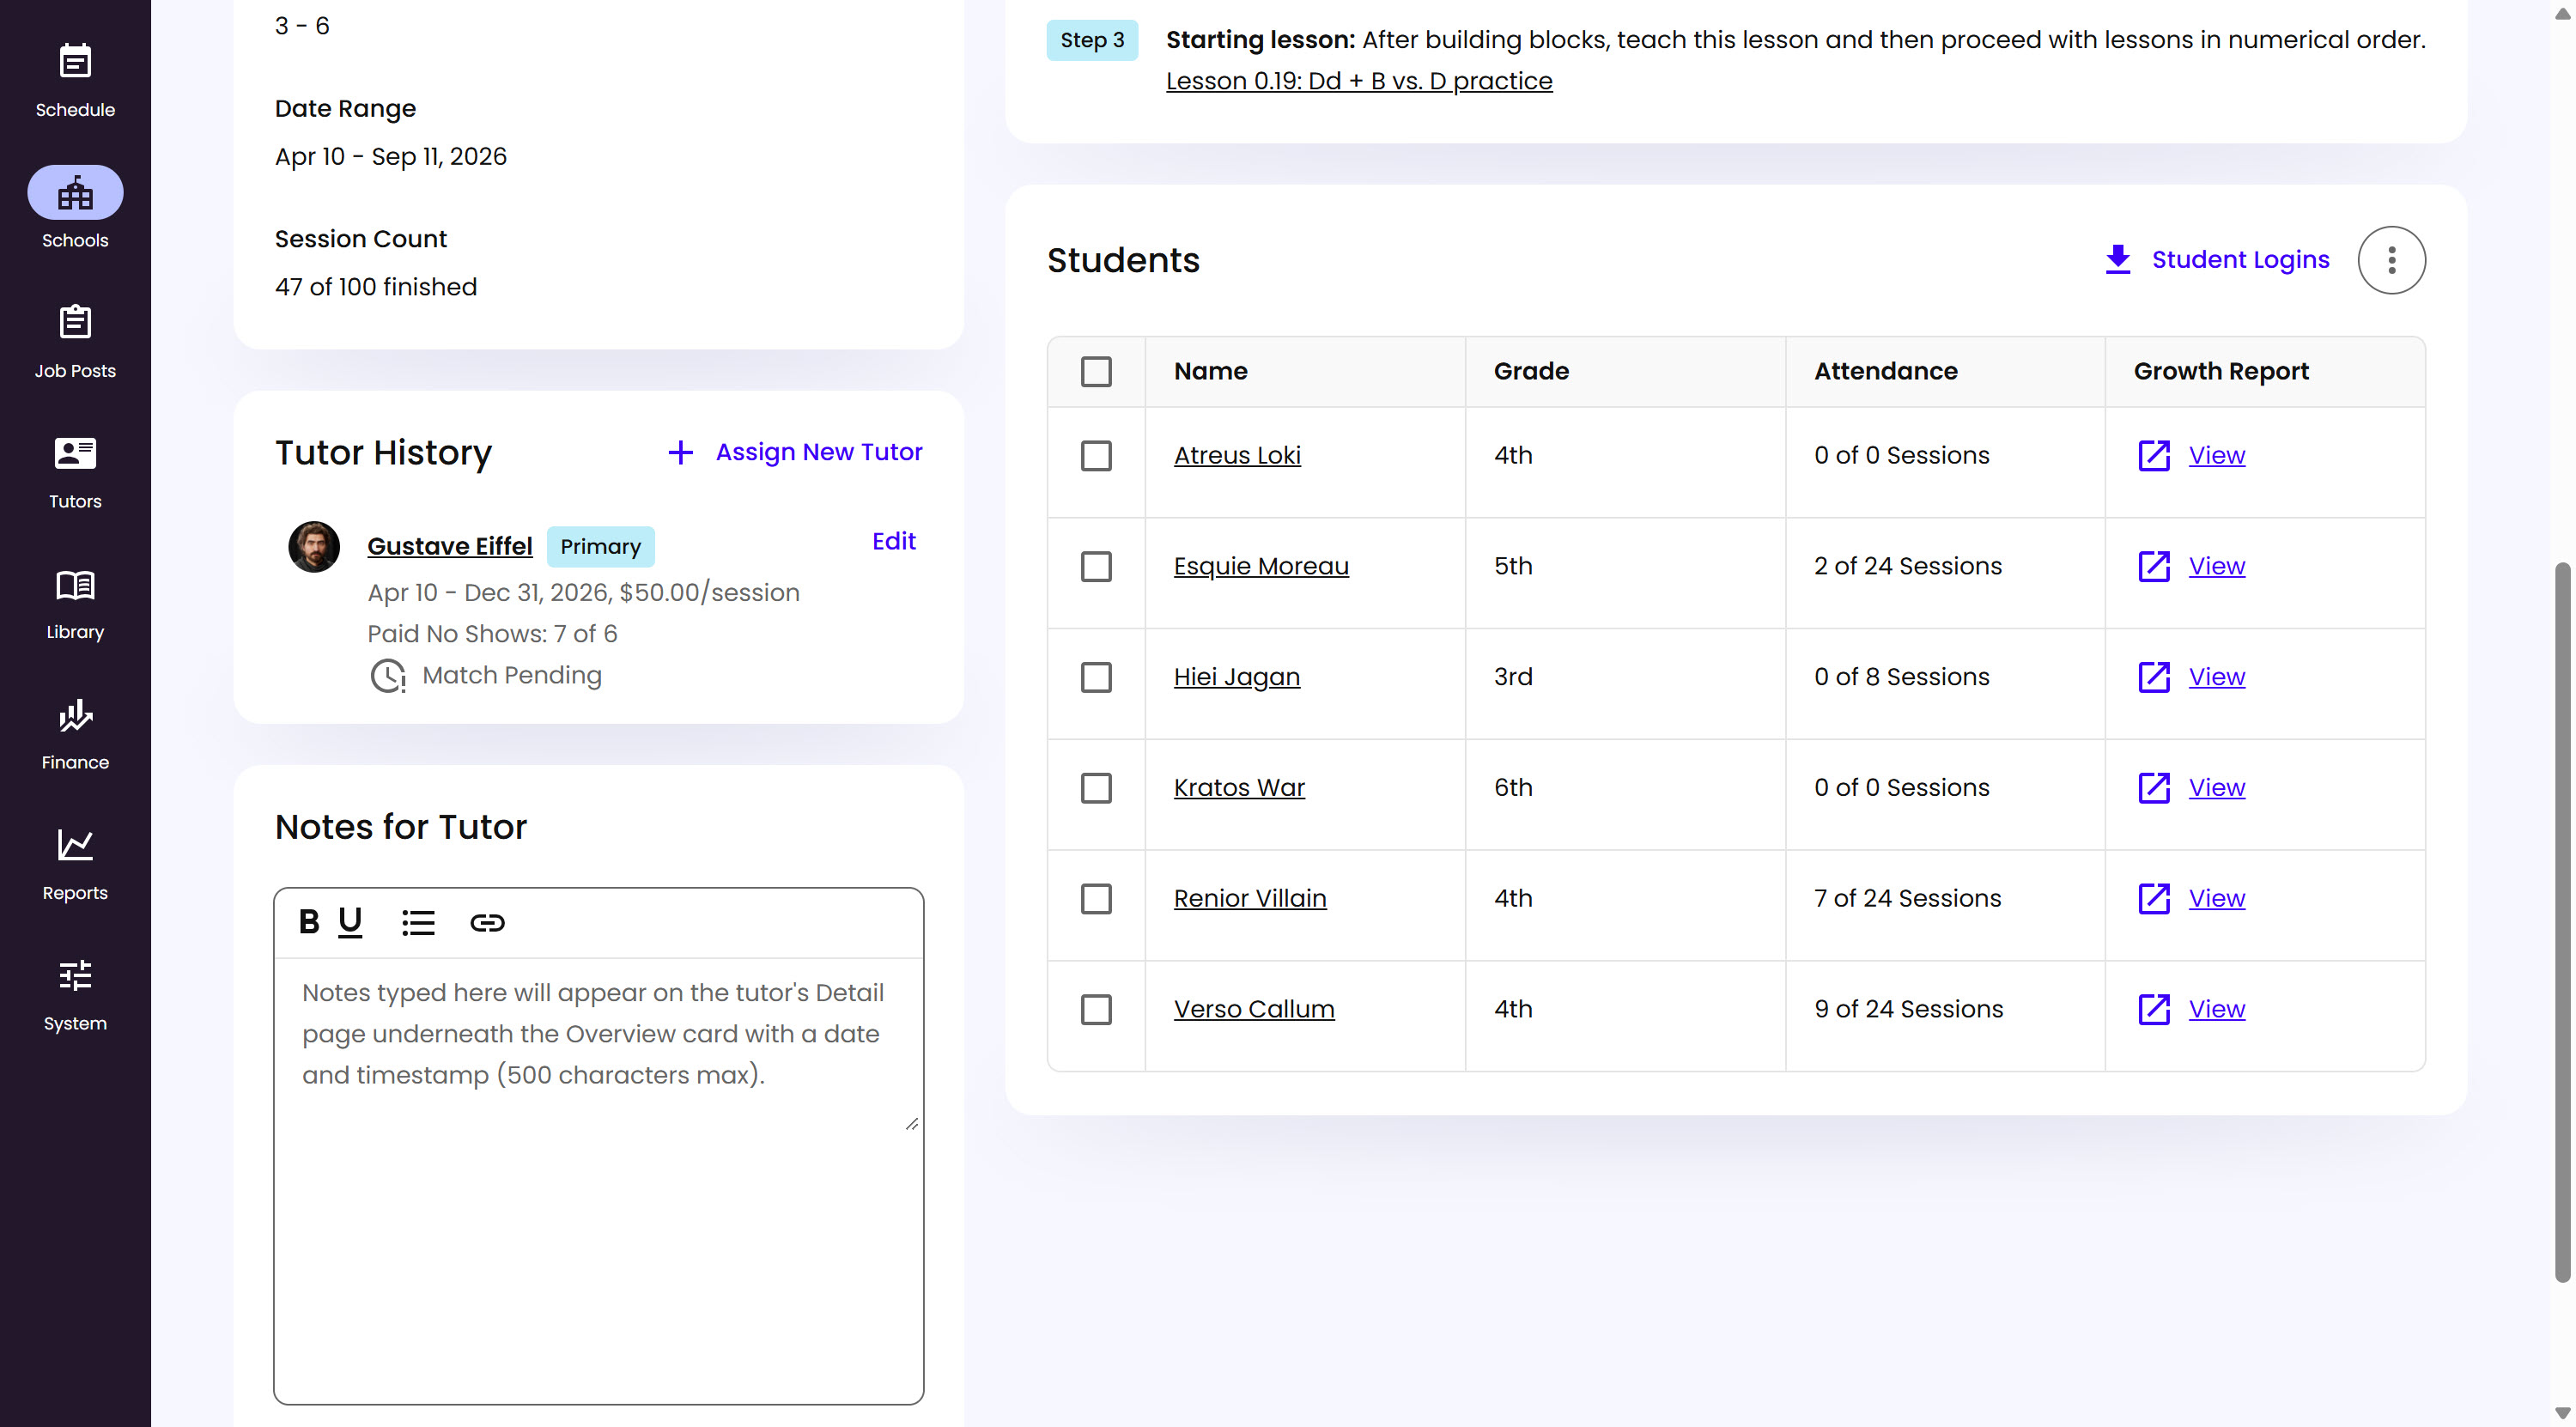
Task: Click the Primary badge beside Gustave Eiffel
Action: click(x=600, y=546)
